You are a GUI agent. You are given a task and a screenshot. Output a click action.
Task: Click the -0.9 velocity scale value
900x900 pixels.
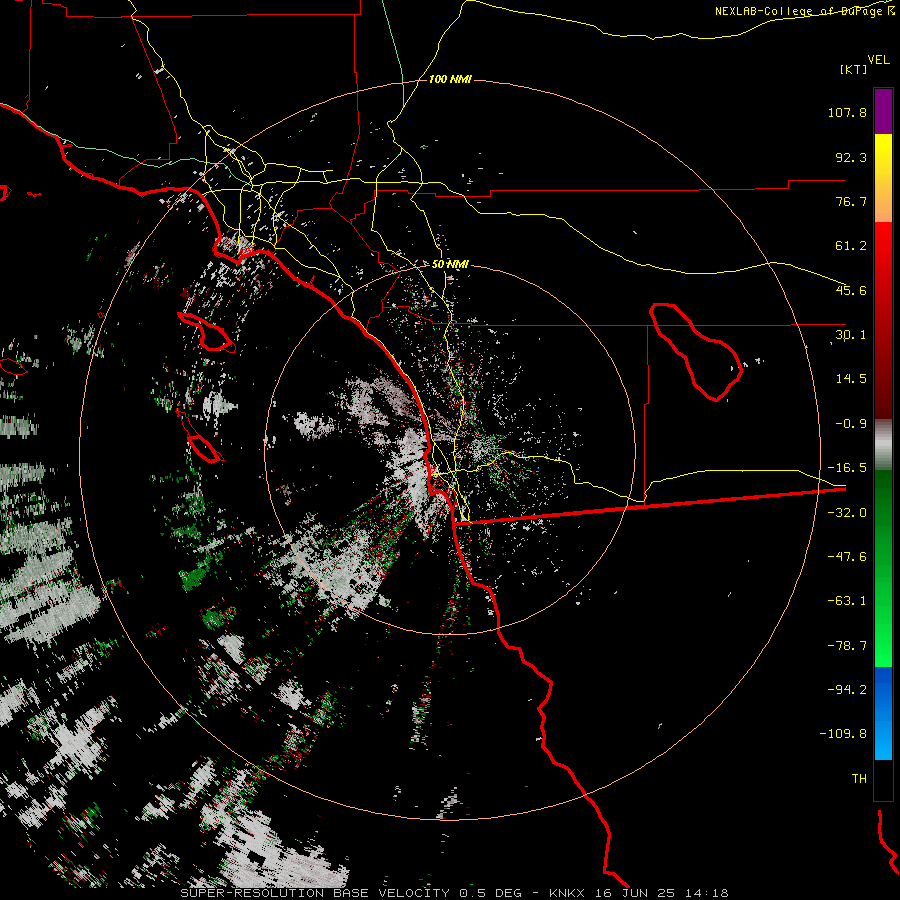pyautogui.click(x=851, y=424)
